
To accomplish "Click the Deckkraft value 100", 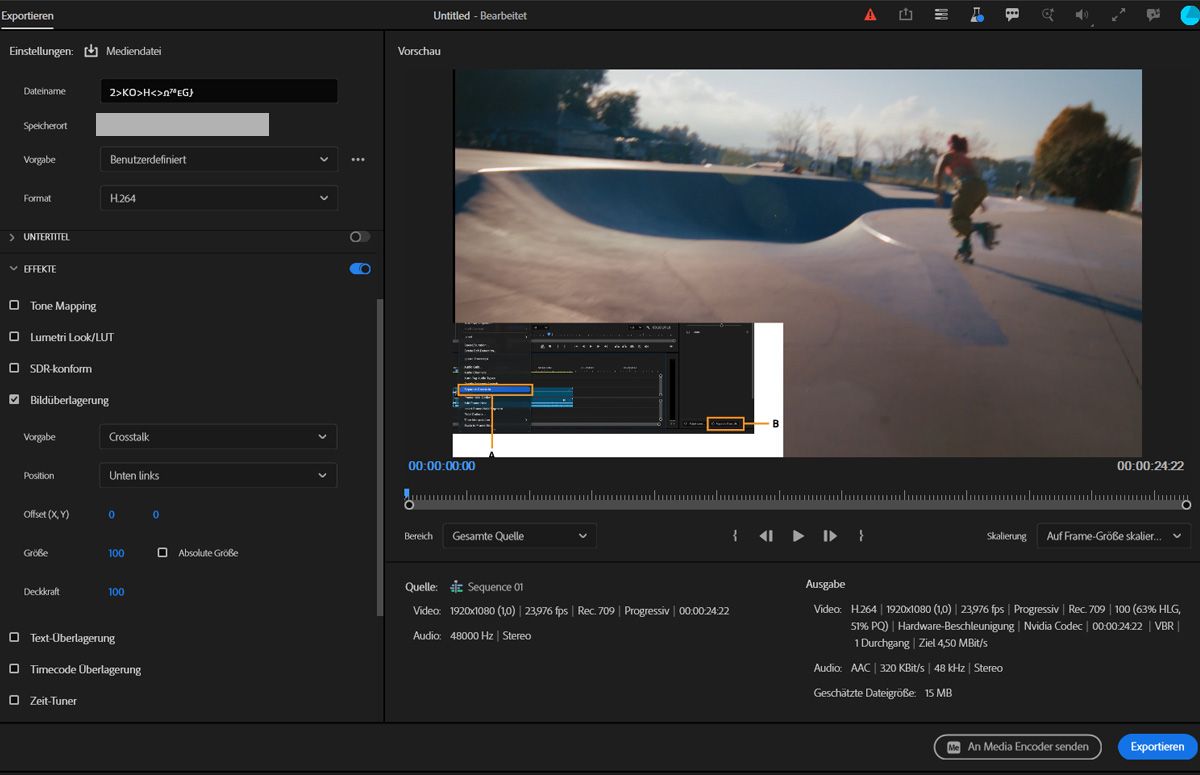I will 116,592.
